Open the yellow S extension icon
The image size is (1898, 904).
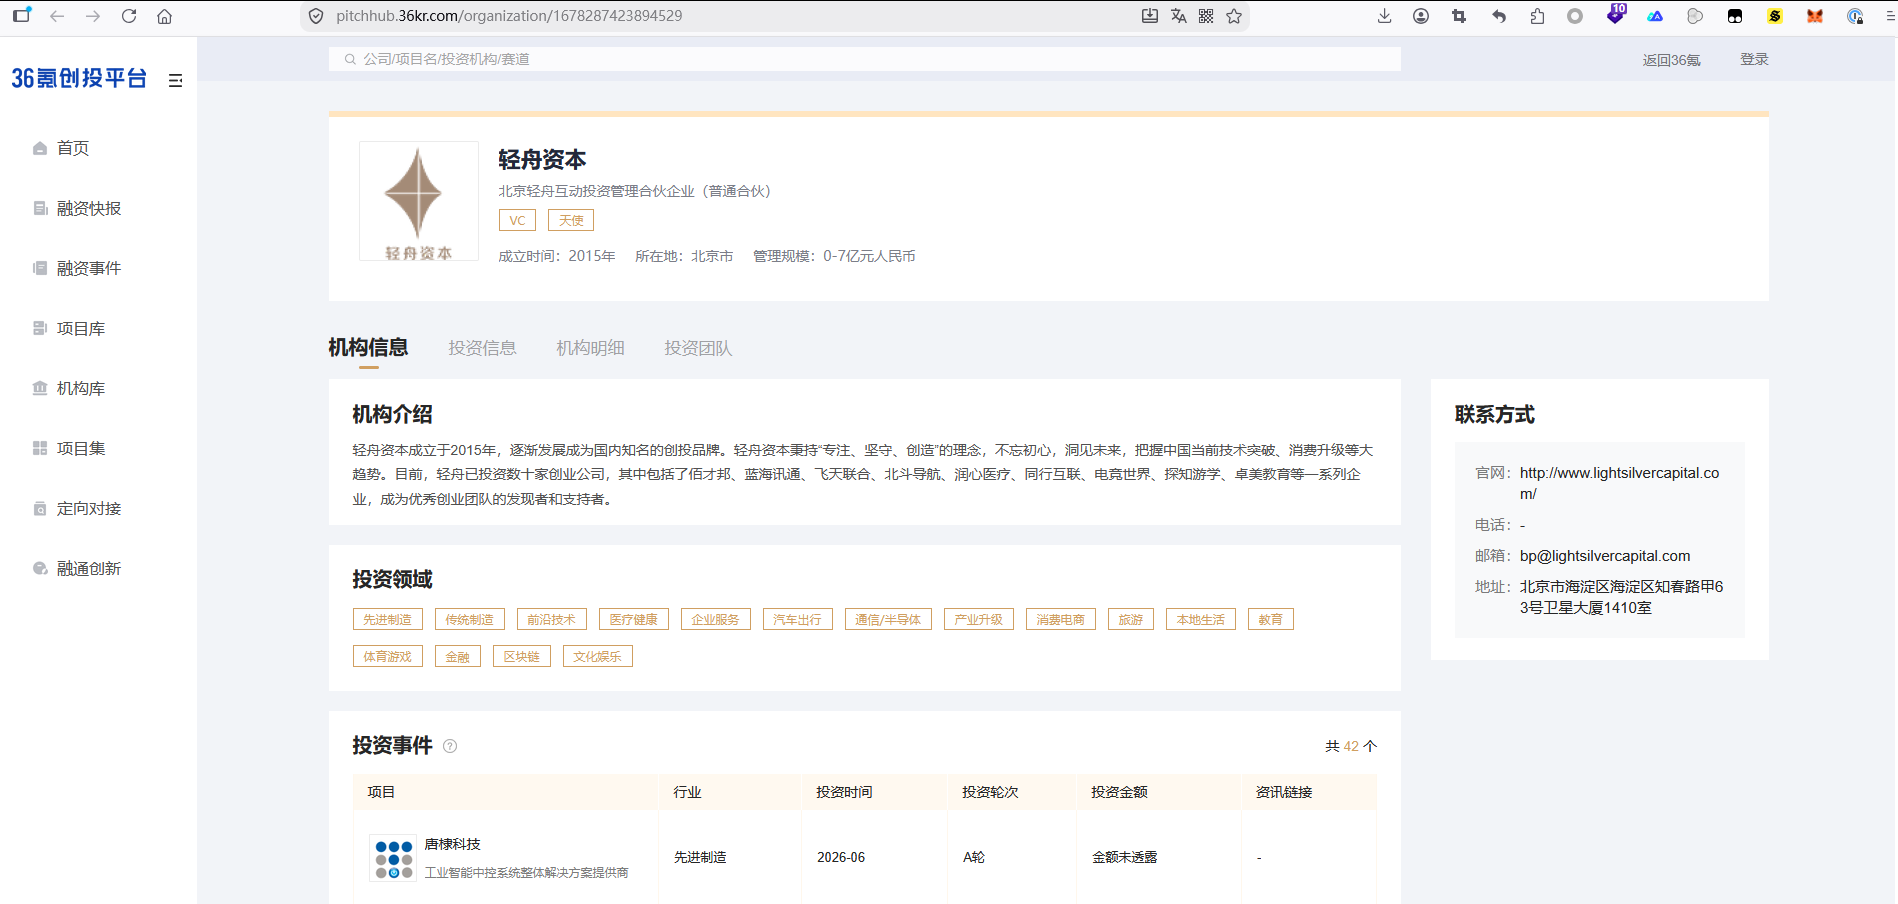(1775, 16)
